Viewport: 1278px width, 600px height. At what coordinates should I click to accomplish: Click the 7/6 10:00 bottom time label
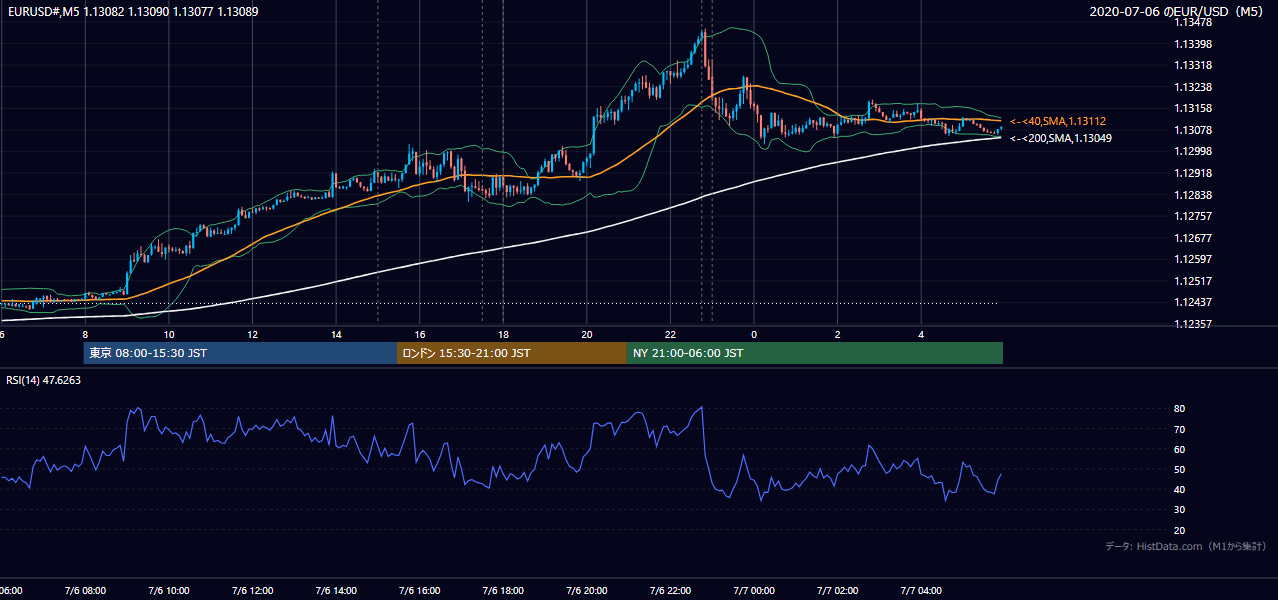pos(169,591)
